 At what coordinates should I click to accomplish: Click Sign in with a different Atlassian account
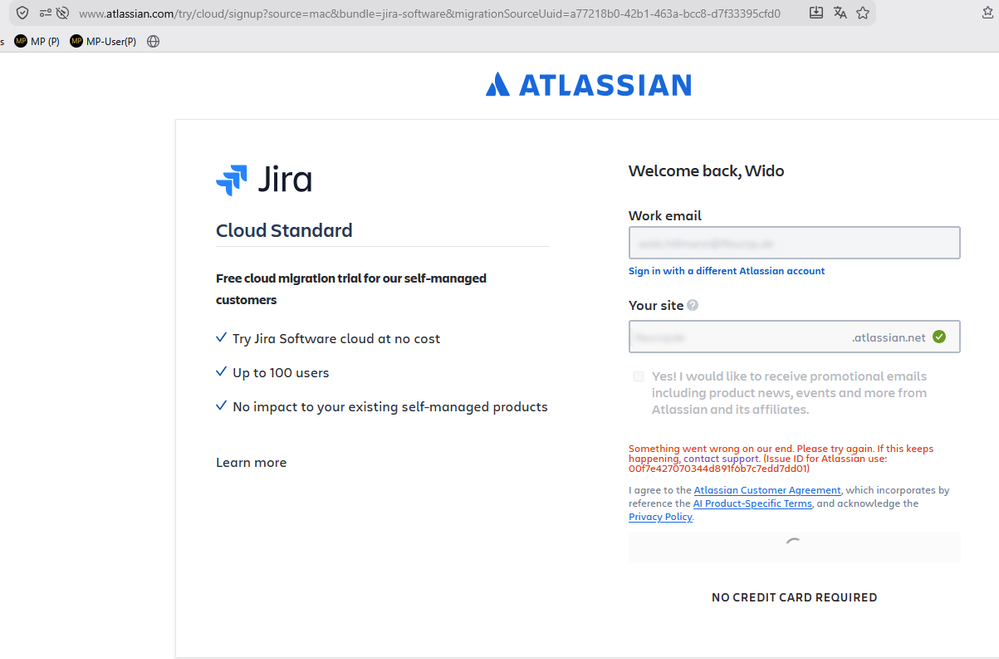[726, 271]
